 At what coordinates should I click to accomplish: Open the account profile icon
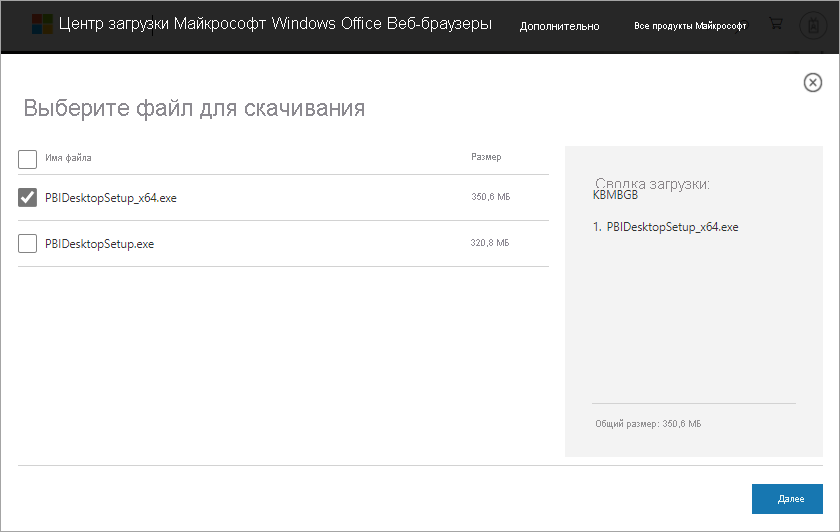tap(813, 25)
